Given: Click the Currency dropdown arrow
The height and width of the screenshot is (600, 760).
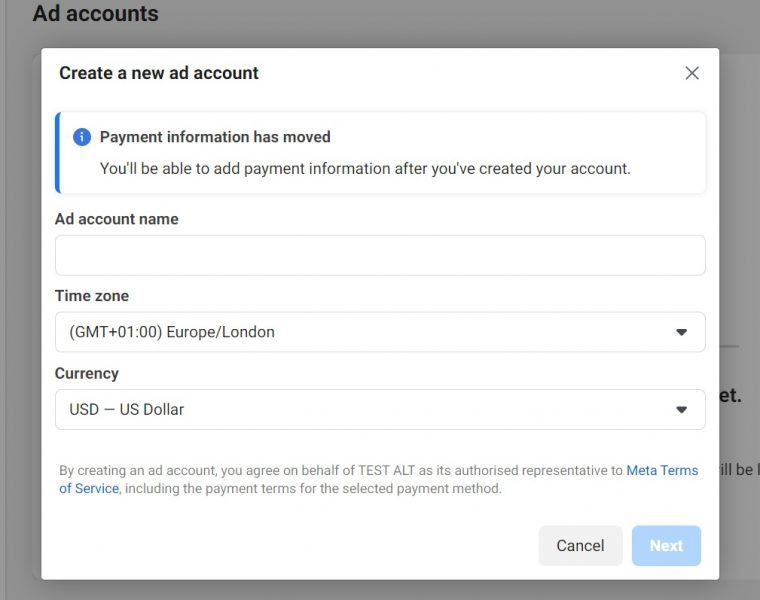Looking at the screenshot, I should [x=682, y=409].
